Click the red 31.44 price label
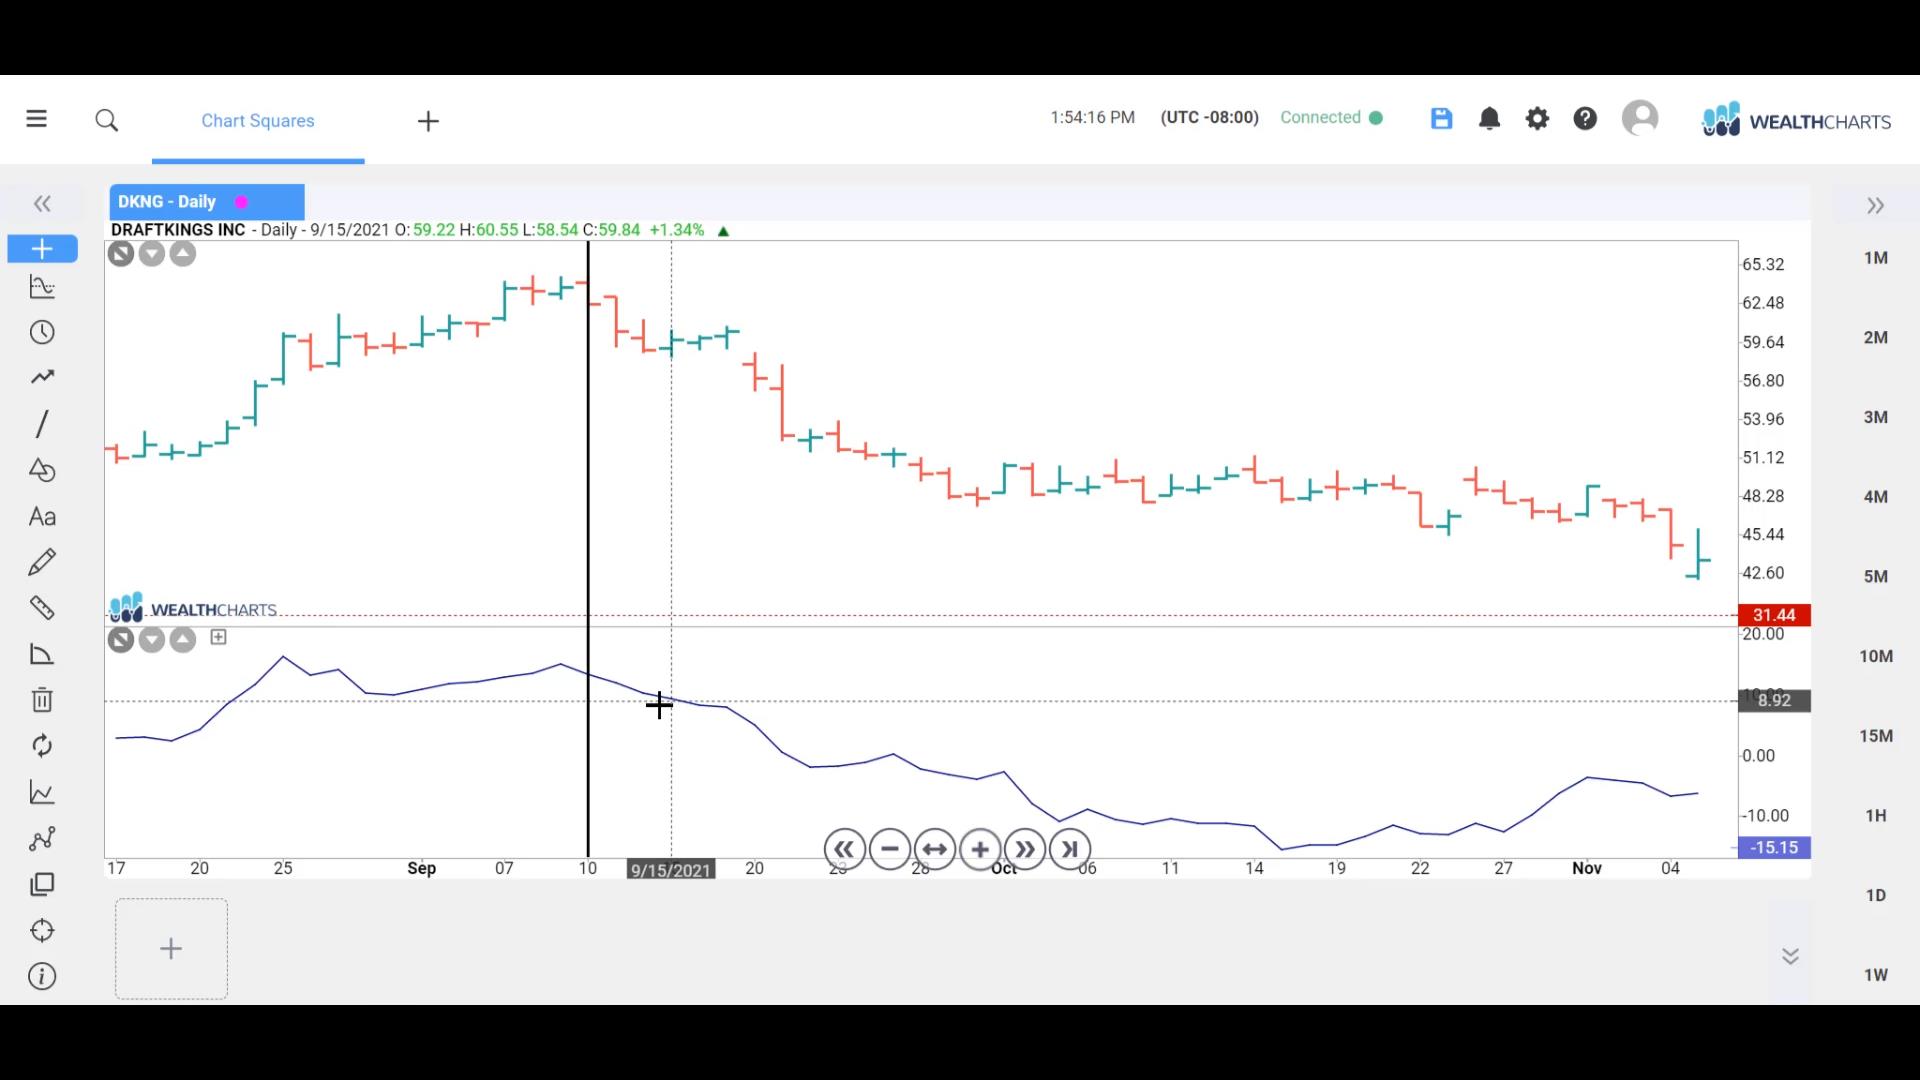Screen dimensions: 1920x1080 [x=1774, y=615]
